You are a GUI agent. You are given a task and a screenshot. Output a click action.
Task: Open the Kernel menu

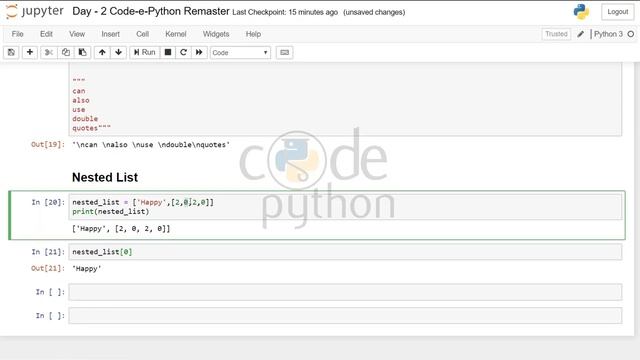pyautogui.click(x=176, y=34)
